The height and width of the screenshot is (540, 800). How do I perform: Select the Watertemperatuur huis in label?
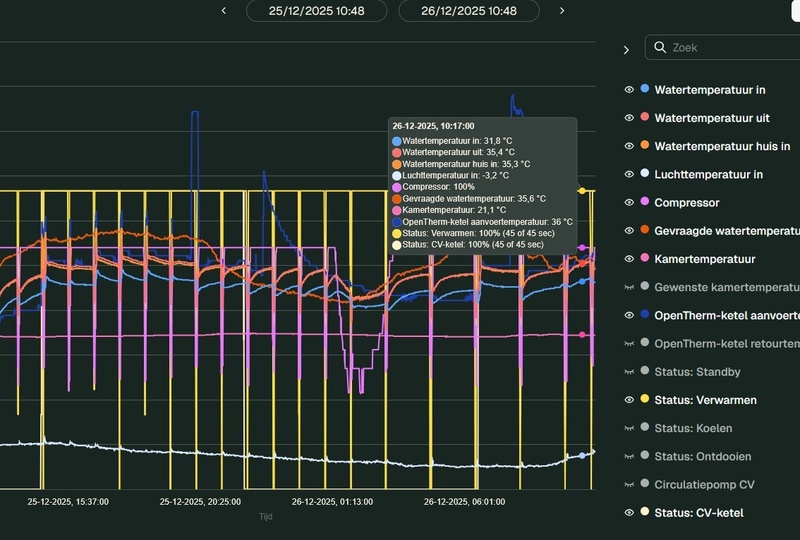click(722, 147)
